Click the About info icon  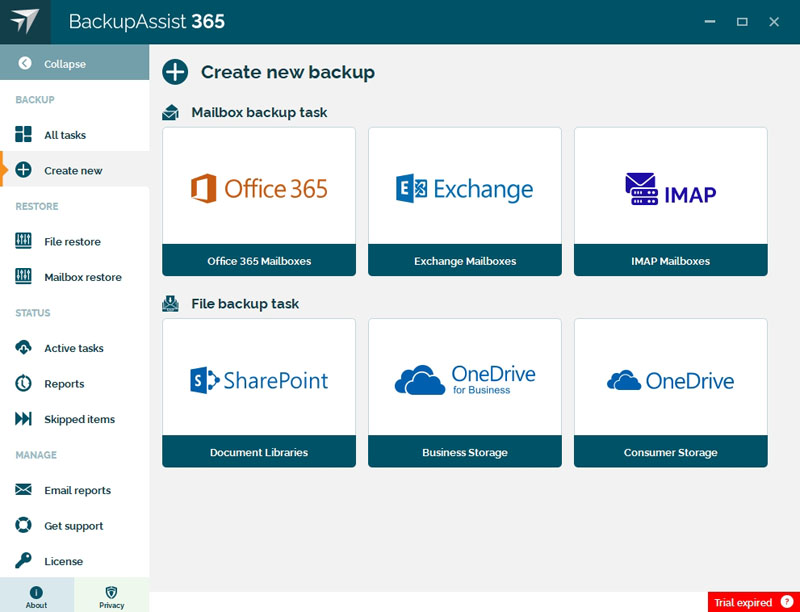pos(37,593)
